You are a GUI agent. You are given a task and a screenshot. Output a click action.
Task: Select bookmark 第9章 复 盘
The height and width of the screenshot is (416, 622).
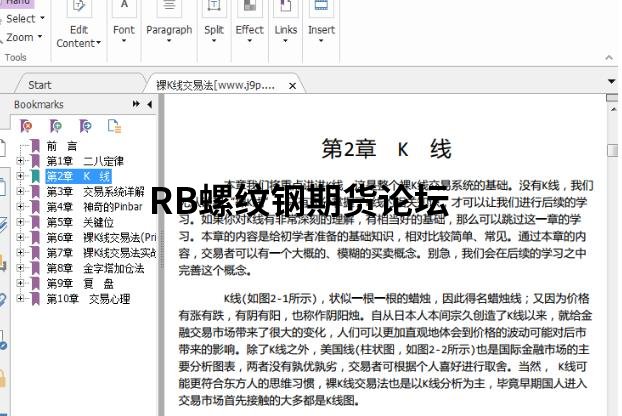click(x=80, y=284)
